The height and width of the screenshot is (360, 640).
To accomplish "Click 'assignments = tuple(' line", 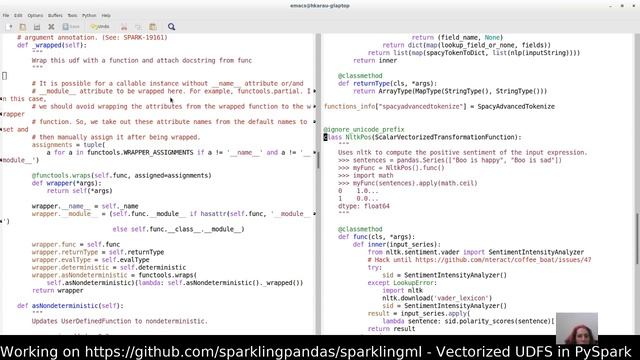I will 69,145.
